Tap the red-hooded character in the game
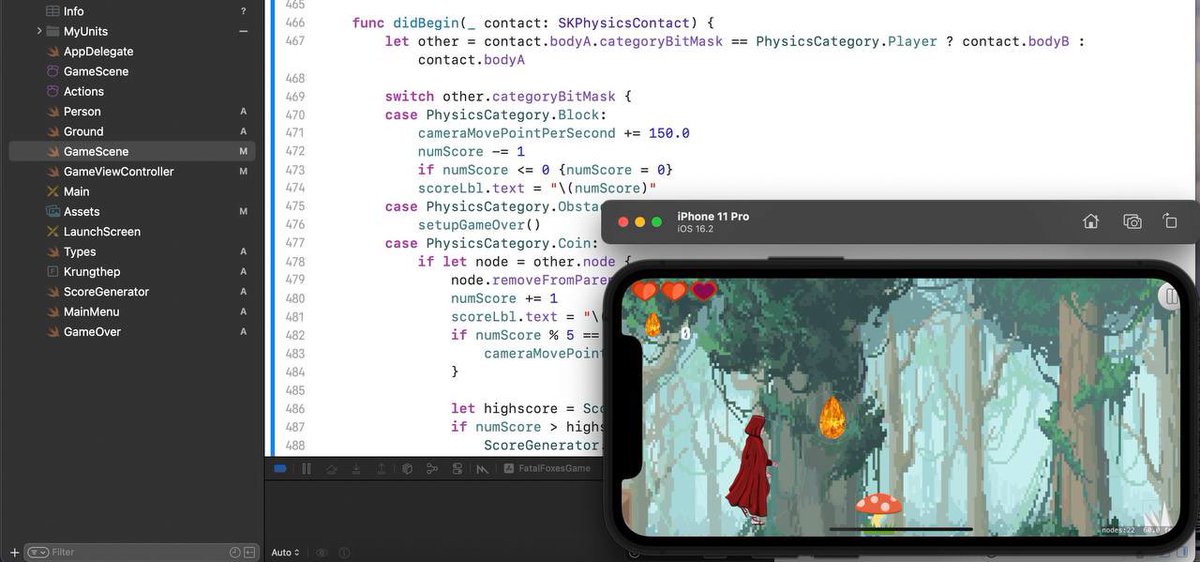This screenshot has width=1200, height=562. (x=751, y=470)
